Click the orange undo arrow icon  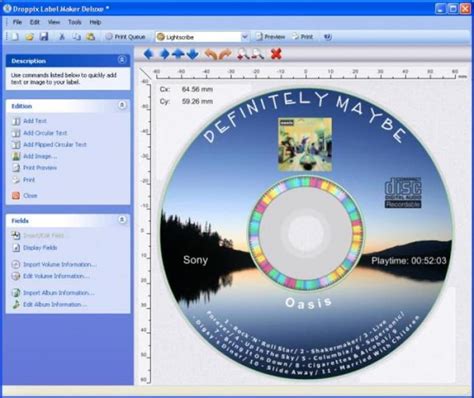pos(210,54)
